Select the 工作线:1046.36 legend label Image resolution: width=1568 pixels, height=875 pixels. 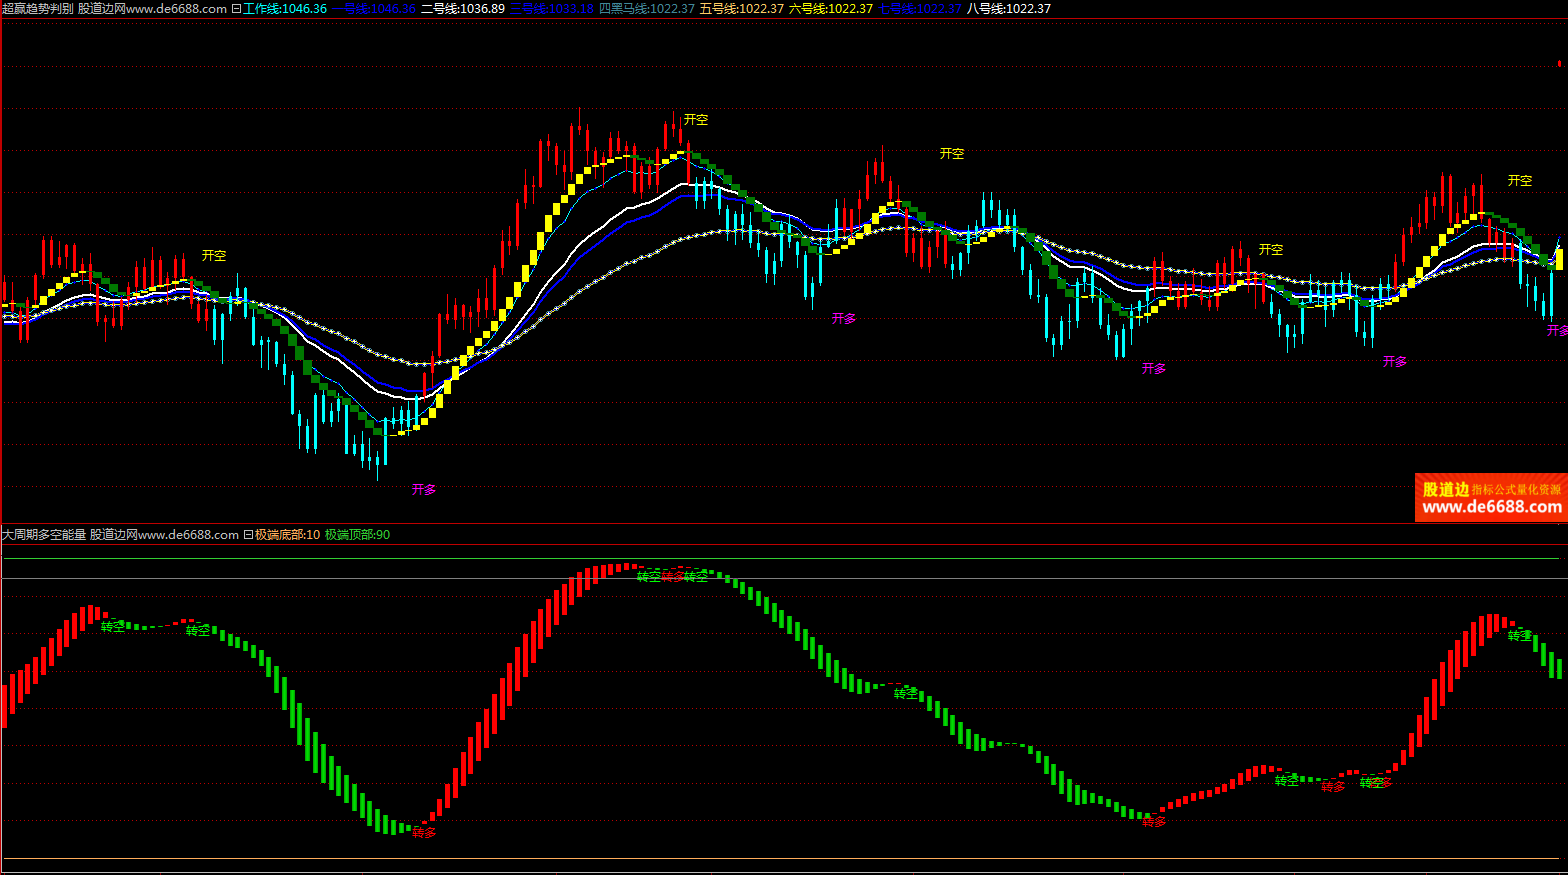point(285,9)
